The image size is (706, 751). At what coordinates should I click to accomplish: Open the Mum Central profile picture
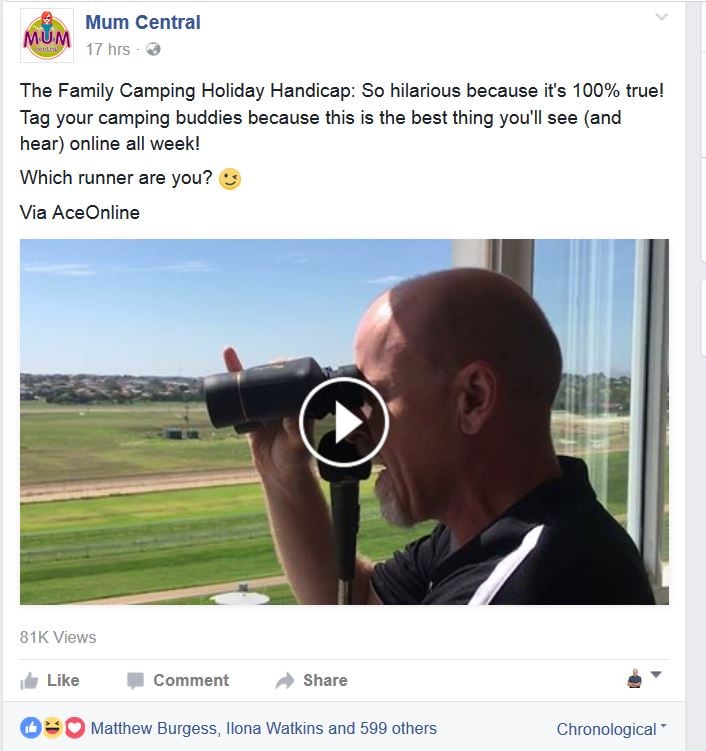47,35
